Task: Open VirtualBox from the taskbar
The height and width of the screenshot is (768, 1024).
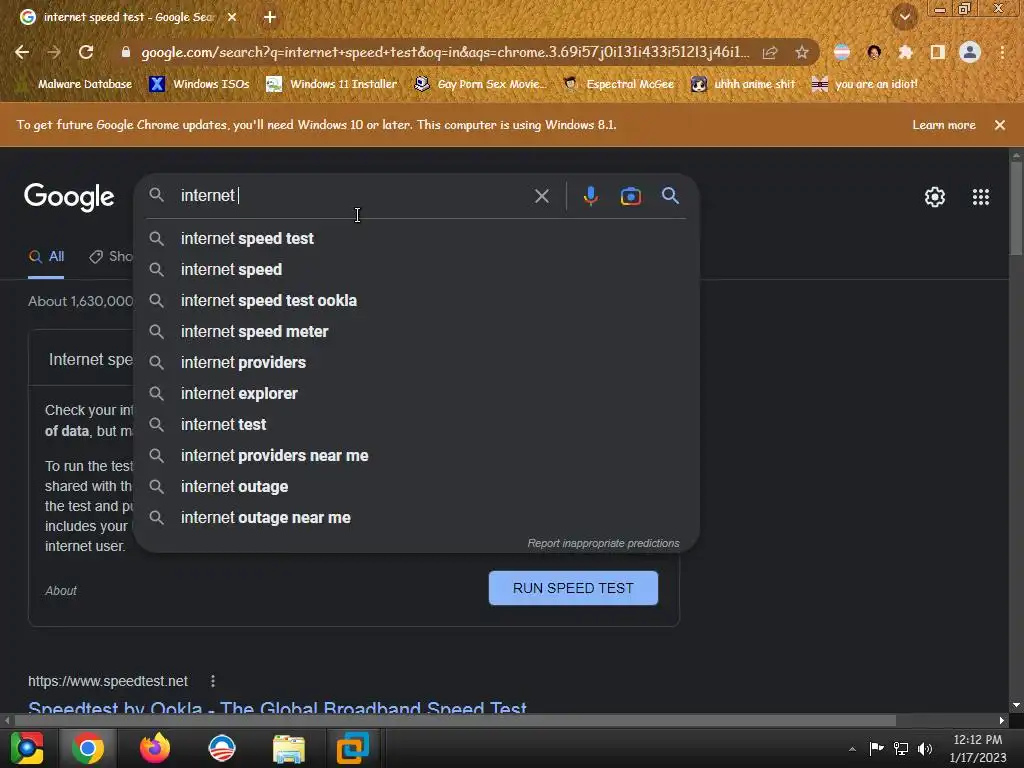Action: coord(353,748)
